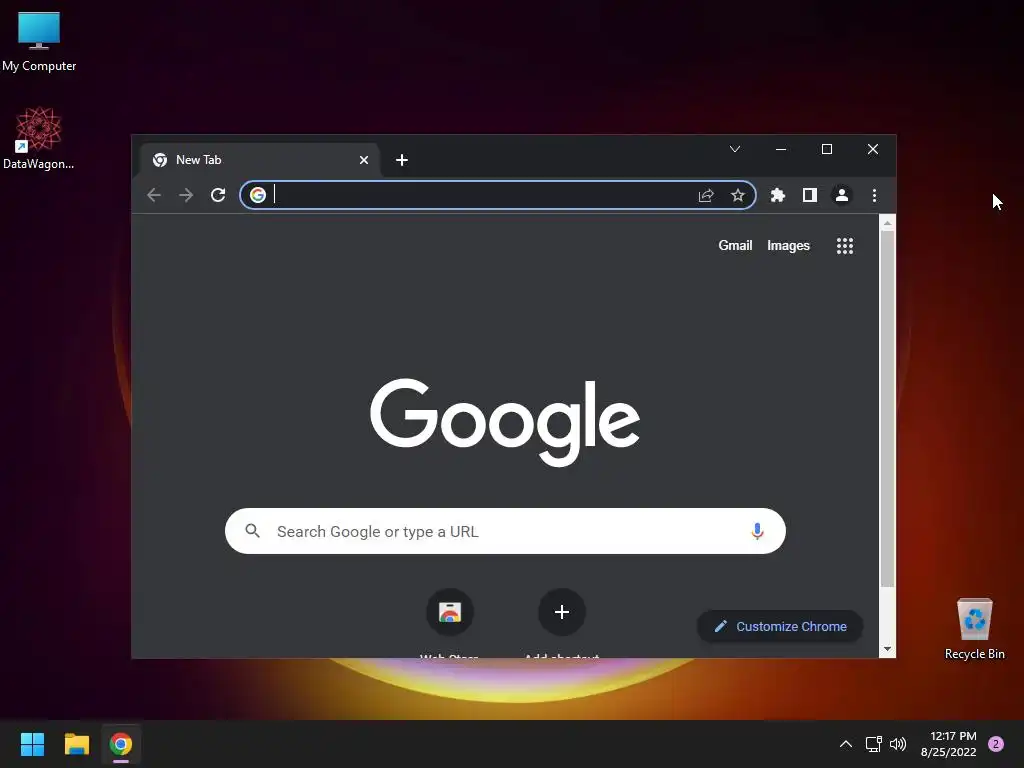Click the Customize Chrome button
The height and width of the screenshot is (768, 1024).
(780, 626)
